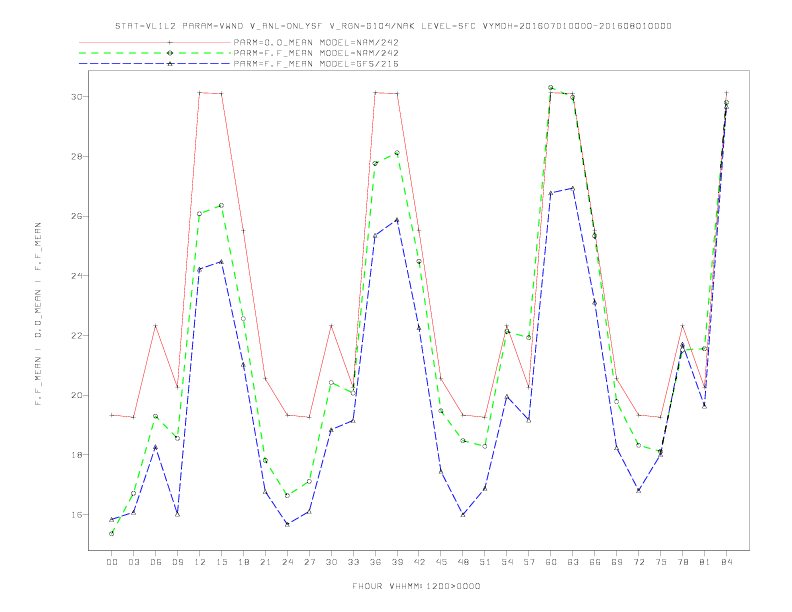Screen dimensions: 792x612
Task: Click x-axis tick label 21
Action: (265, 562)
